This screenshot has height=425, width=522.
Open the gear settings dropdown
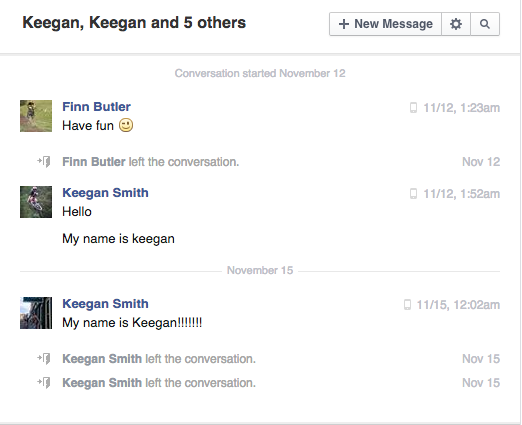point(456,24)
